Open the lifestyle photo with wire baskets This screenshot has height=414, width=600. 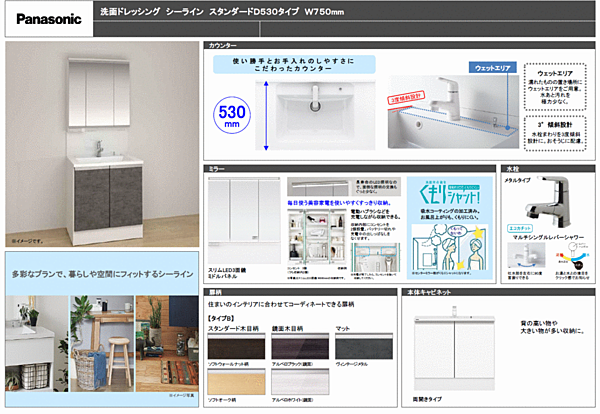[x=37, y=343]
